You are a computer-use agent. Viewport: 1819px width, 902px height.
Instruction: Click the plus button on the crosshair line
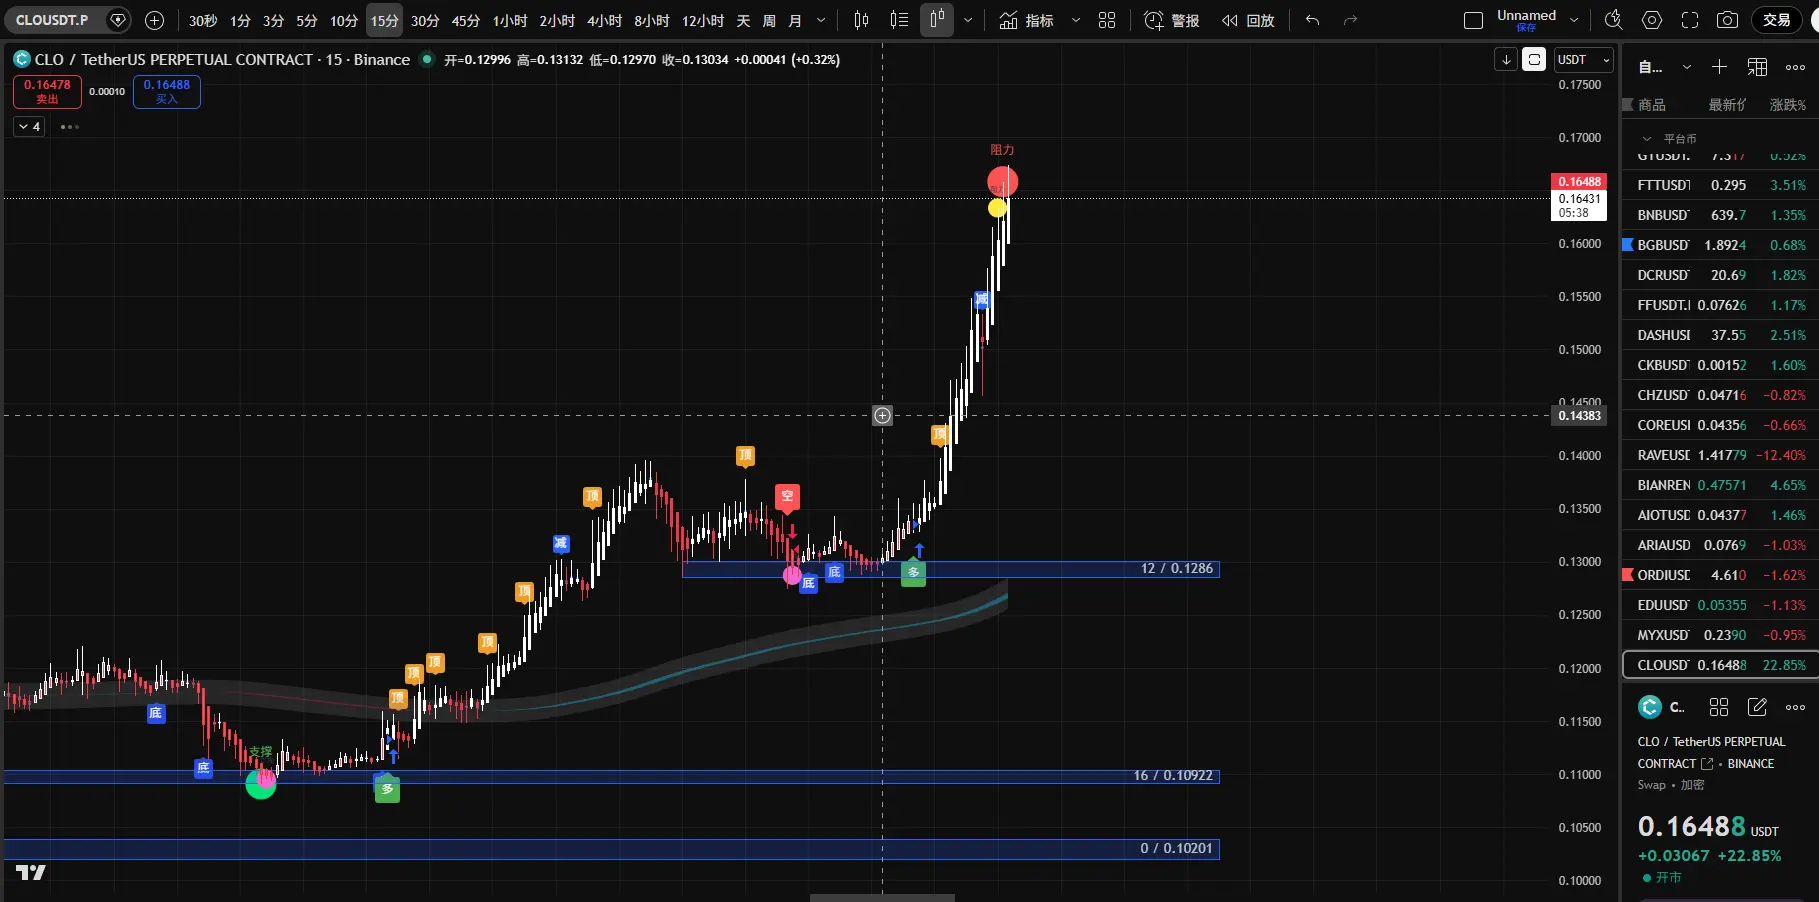(882, 416)
